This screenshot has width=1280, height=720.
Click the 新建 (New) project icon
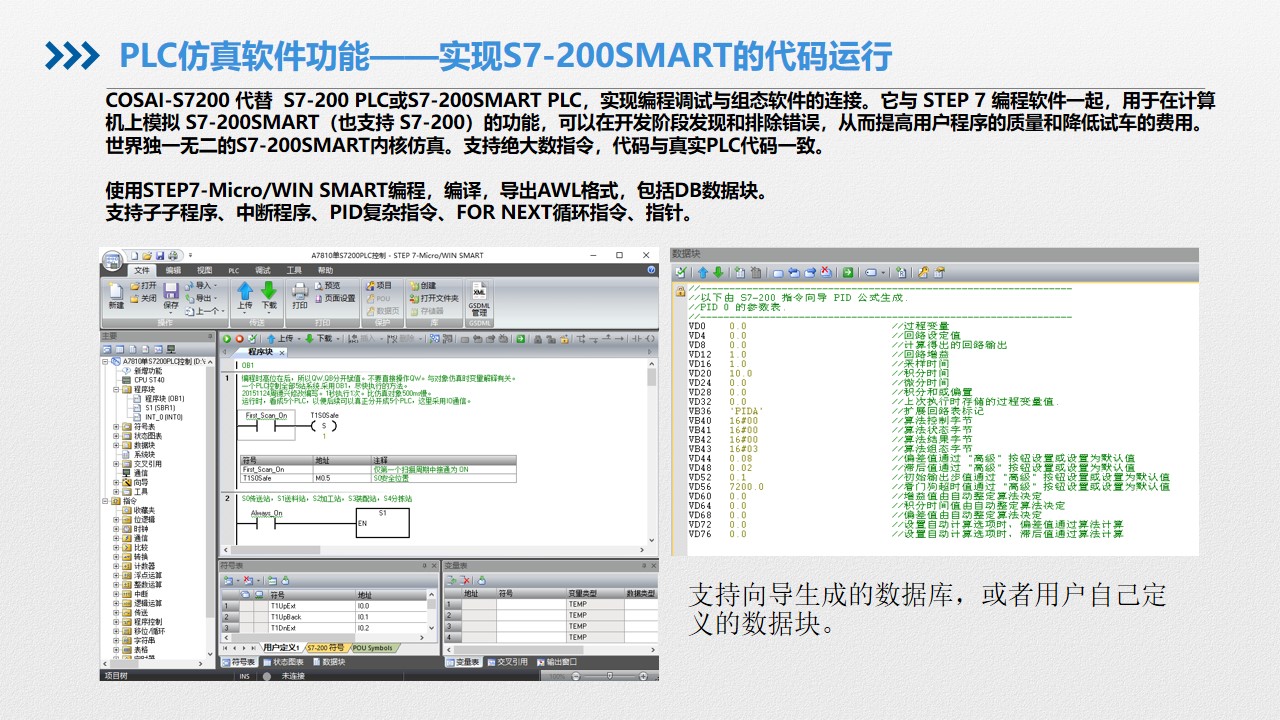116,293
